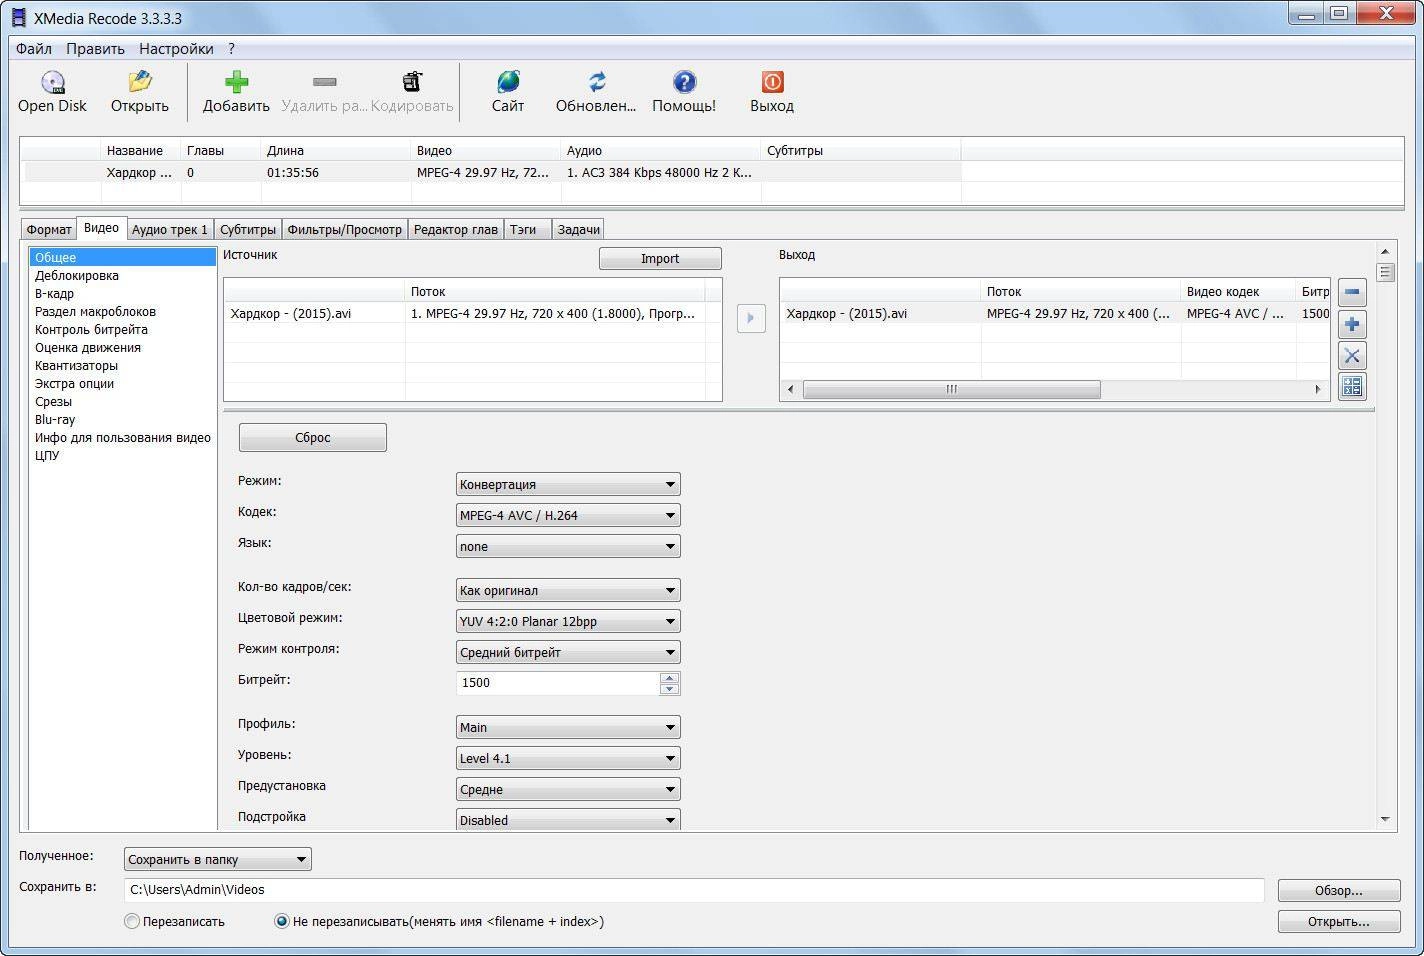Switch to the Субтитры tab
The height and width of the screenshot is (956, 1424).
(x=248, y=229)
